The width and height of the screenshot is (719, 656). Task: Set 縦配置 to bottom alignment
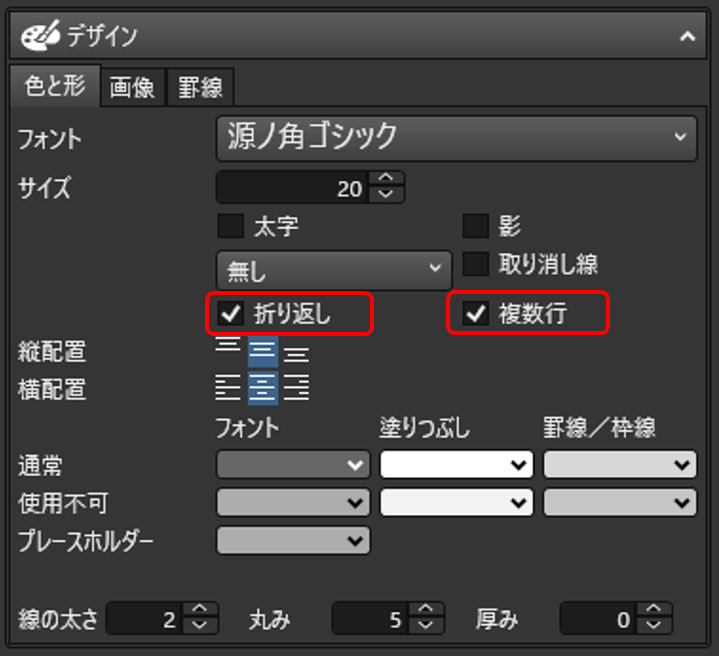[296, 355]
